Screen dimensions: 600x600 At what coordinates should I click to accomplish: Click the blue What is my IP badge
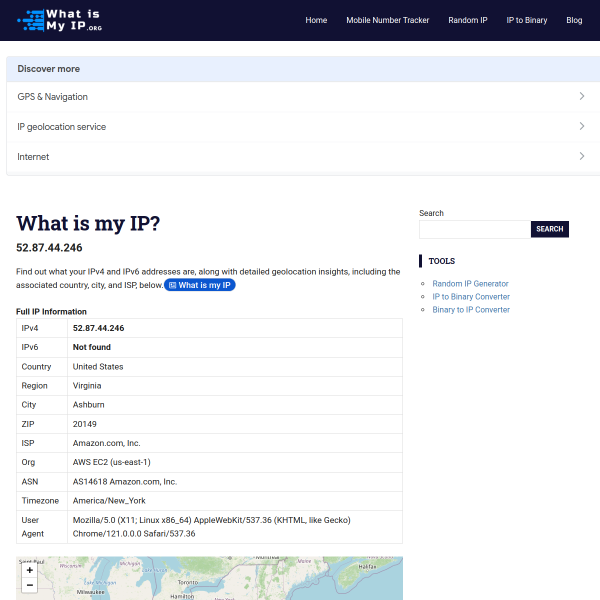click(200, 285)
